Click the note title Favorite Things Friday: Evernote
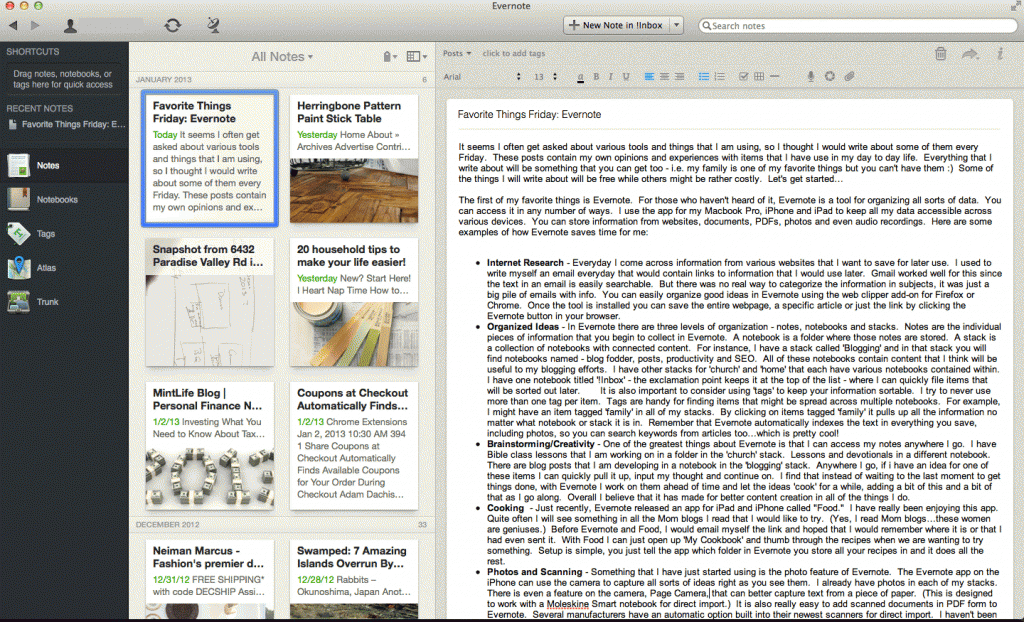The image size is (1024, 622). click(x=529, y=114)
